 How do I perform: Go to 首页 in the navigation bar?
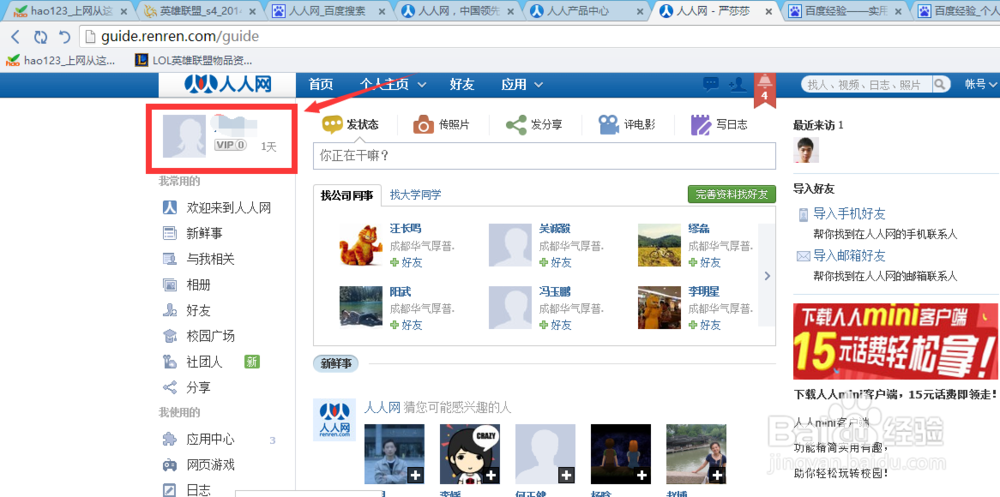(321, 84)
